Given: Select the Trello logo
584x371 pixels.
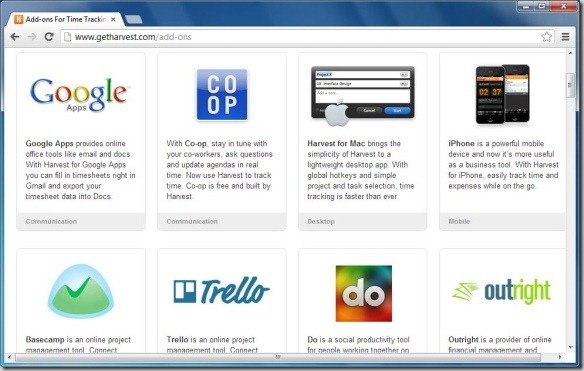Looking at the screenshot, I should pyautogui.click(x=222, y=290).
